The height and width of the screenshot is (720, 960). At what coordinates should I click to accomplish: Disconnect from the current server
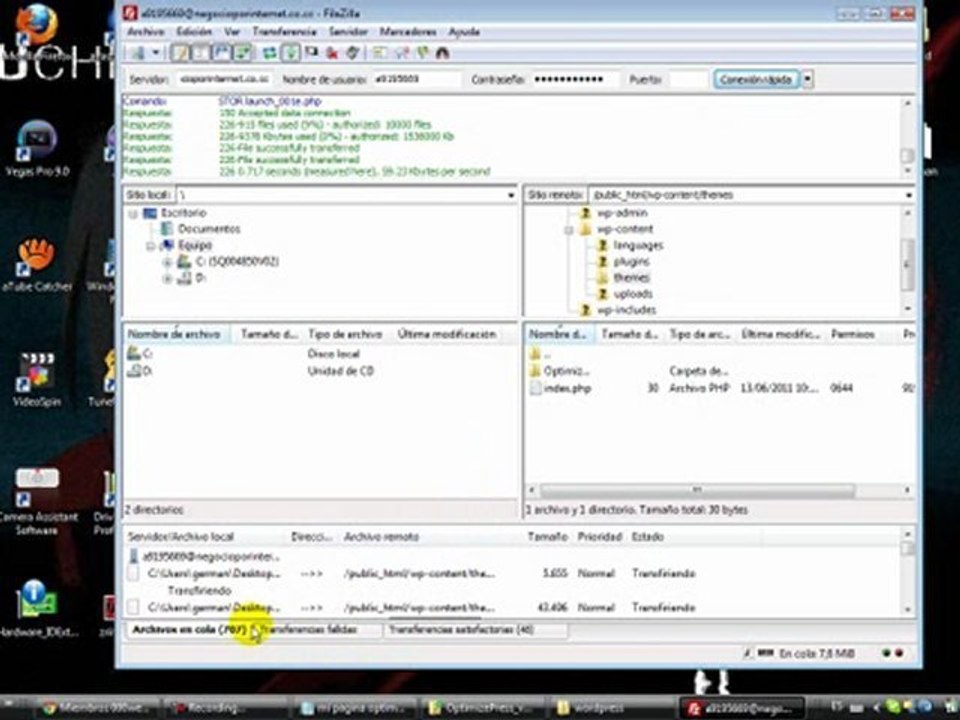(332, 53)
